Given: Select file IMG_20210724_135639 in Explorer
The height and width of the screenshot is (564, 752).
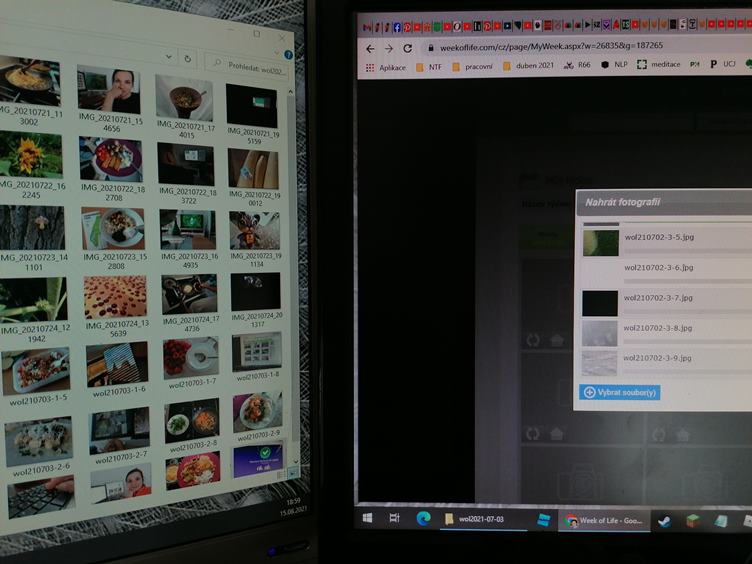Looking at the screenshot, I should 116,306.
